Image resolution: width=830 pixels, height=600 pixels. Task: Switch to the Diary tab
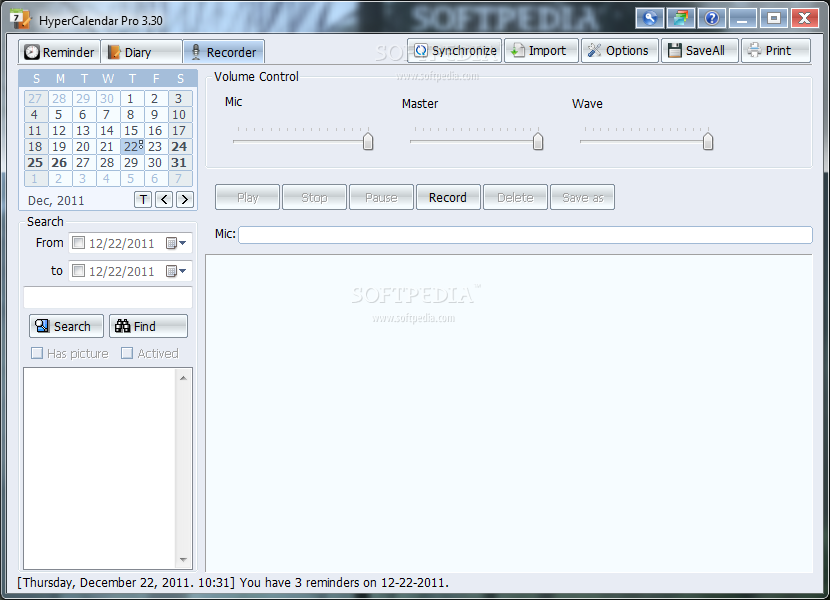141,52
